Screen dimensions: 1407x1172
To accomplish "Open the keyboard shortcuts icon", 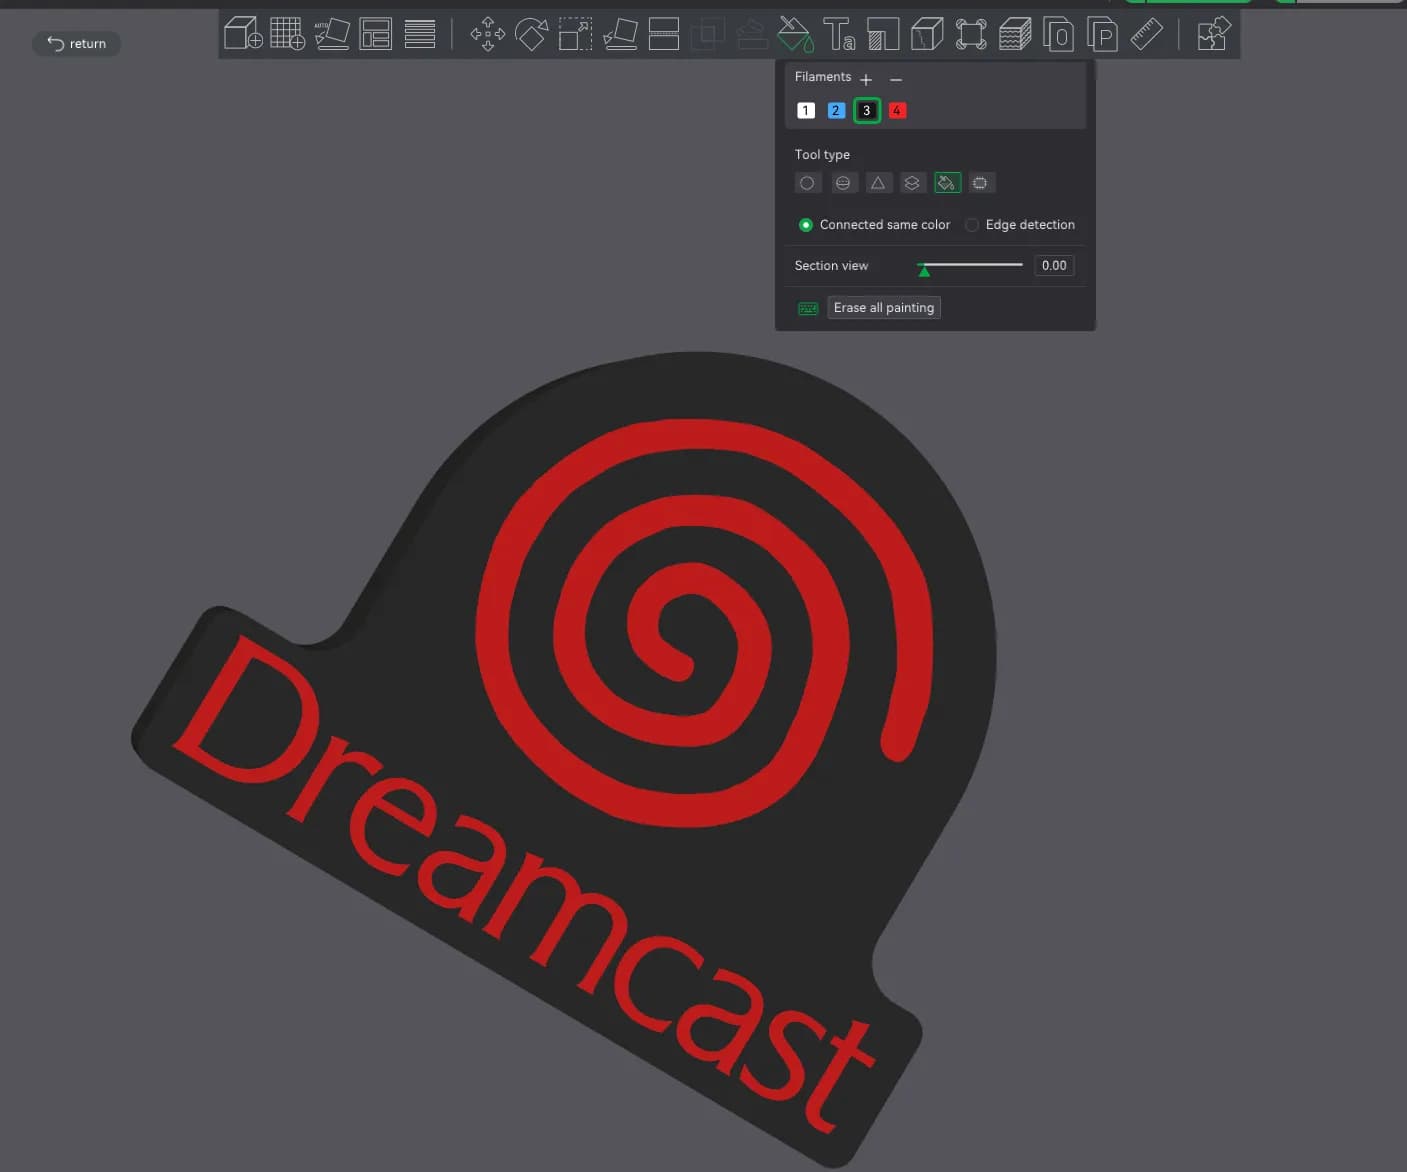I will 808,308.
